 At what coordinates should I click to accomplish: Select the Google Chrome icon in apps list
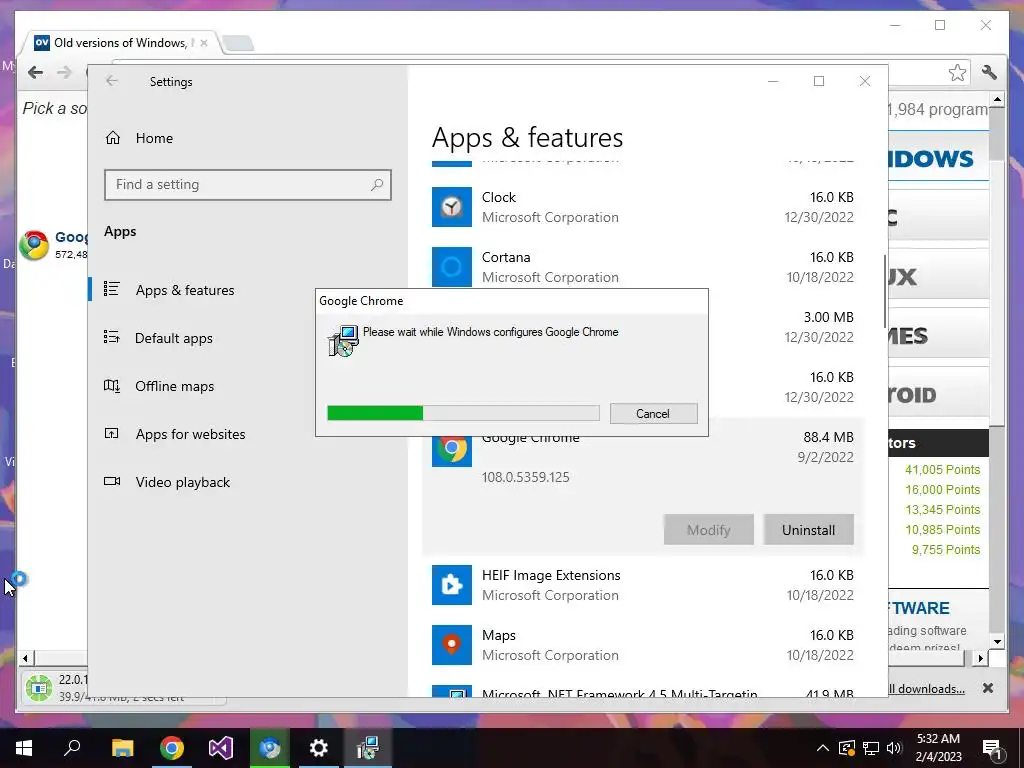451,449
